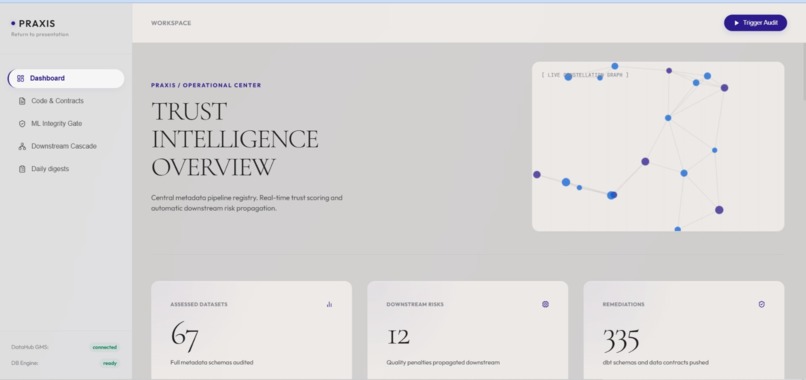Click the WORKSPACE header label
Screen dimensions: 806x380
click(x=171, y=23)
